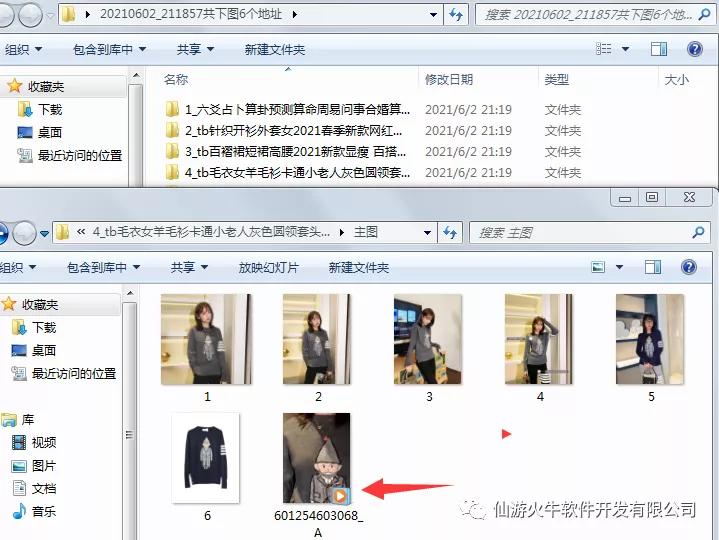This screenshot has height=540, width=719.
Task: Change view icon in back window toolbar
Action: tap(603, 49)
